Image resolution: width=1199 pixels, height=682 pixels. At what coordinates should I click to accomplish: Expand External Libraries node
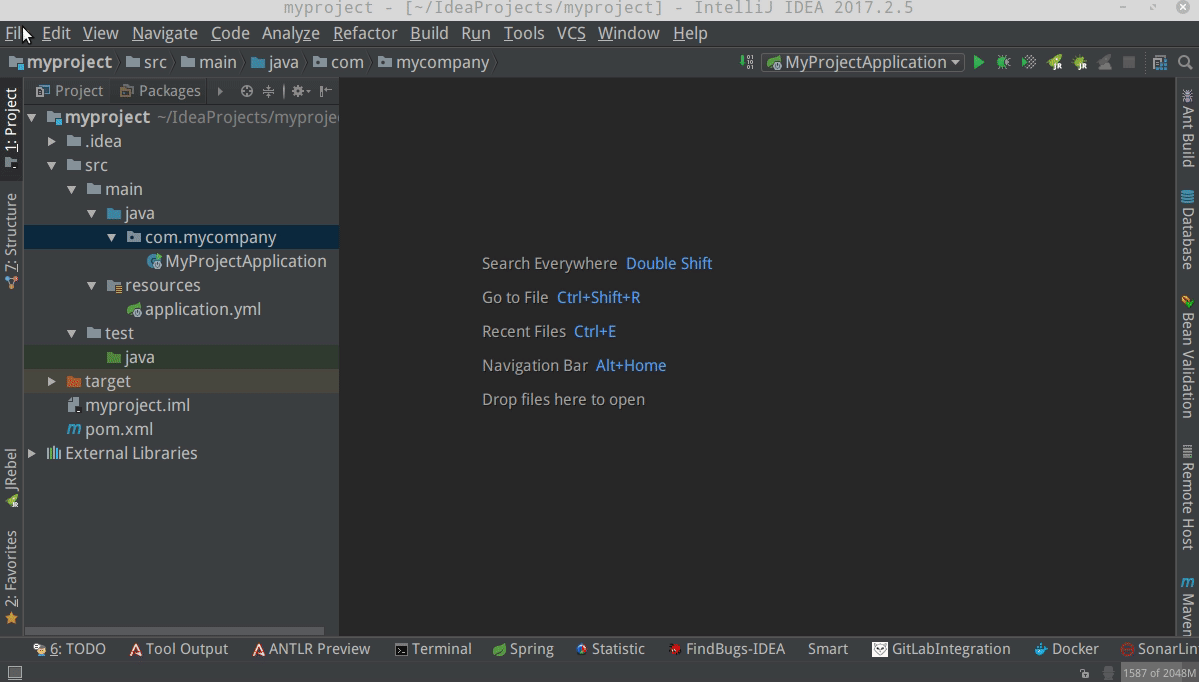tap(32, 453)
